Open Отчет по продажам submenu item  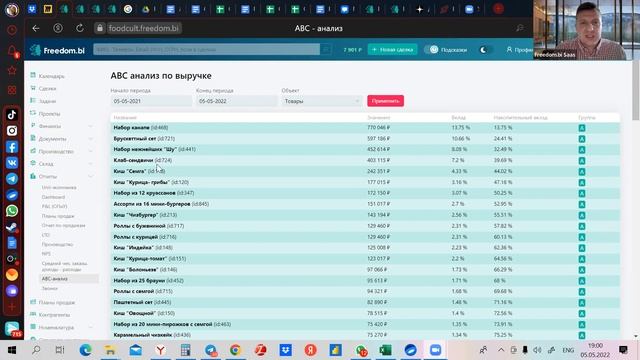coord(64,225)
